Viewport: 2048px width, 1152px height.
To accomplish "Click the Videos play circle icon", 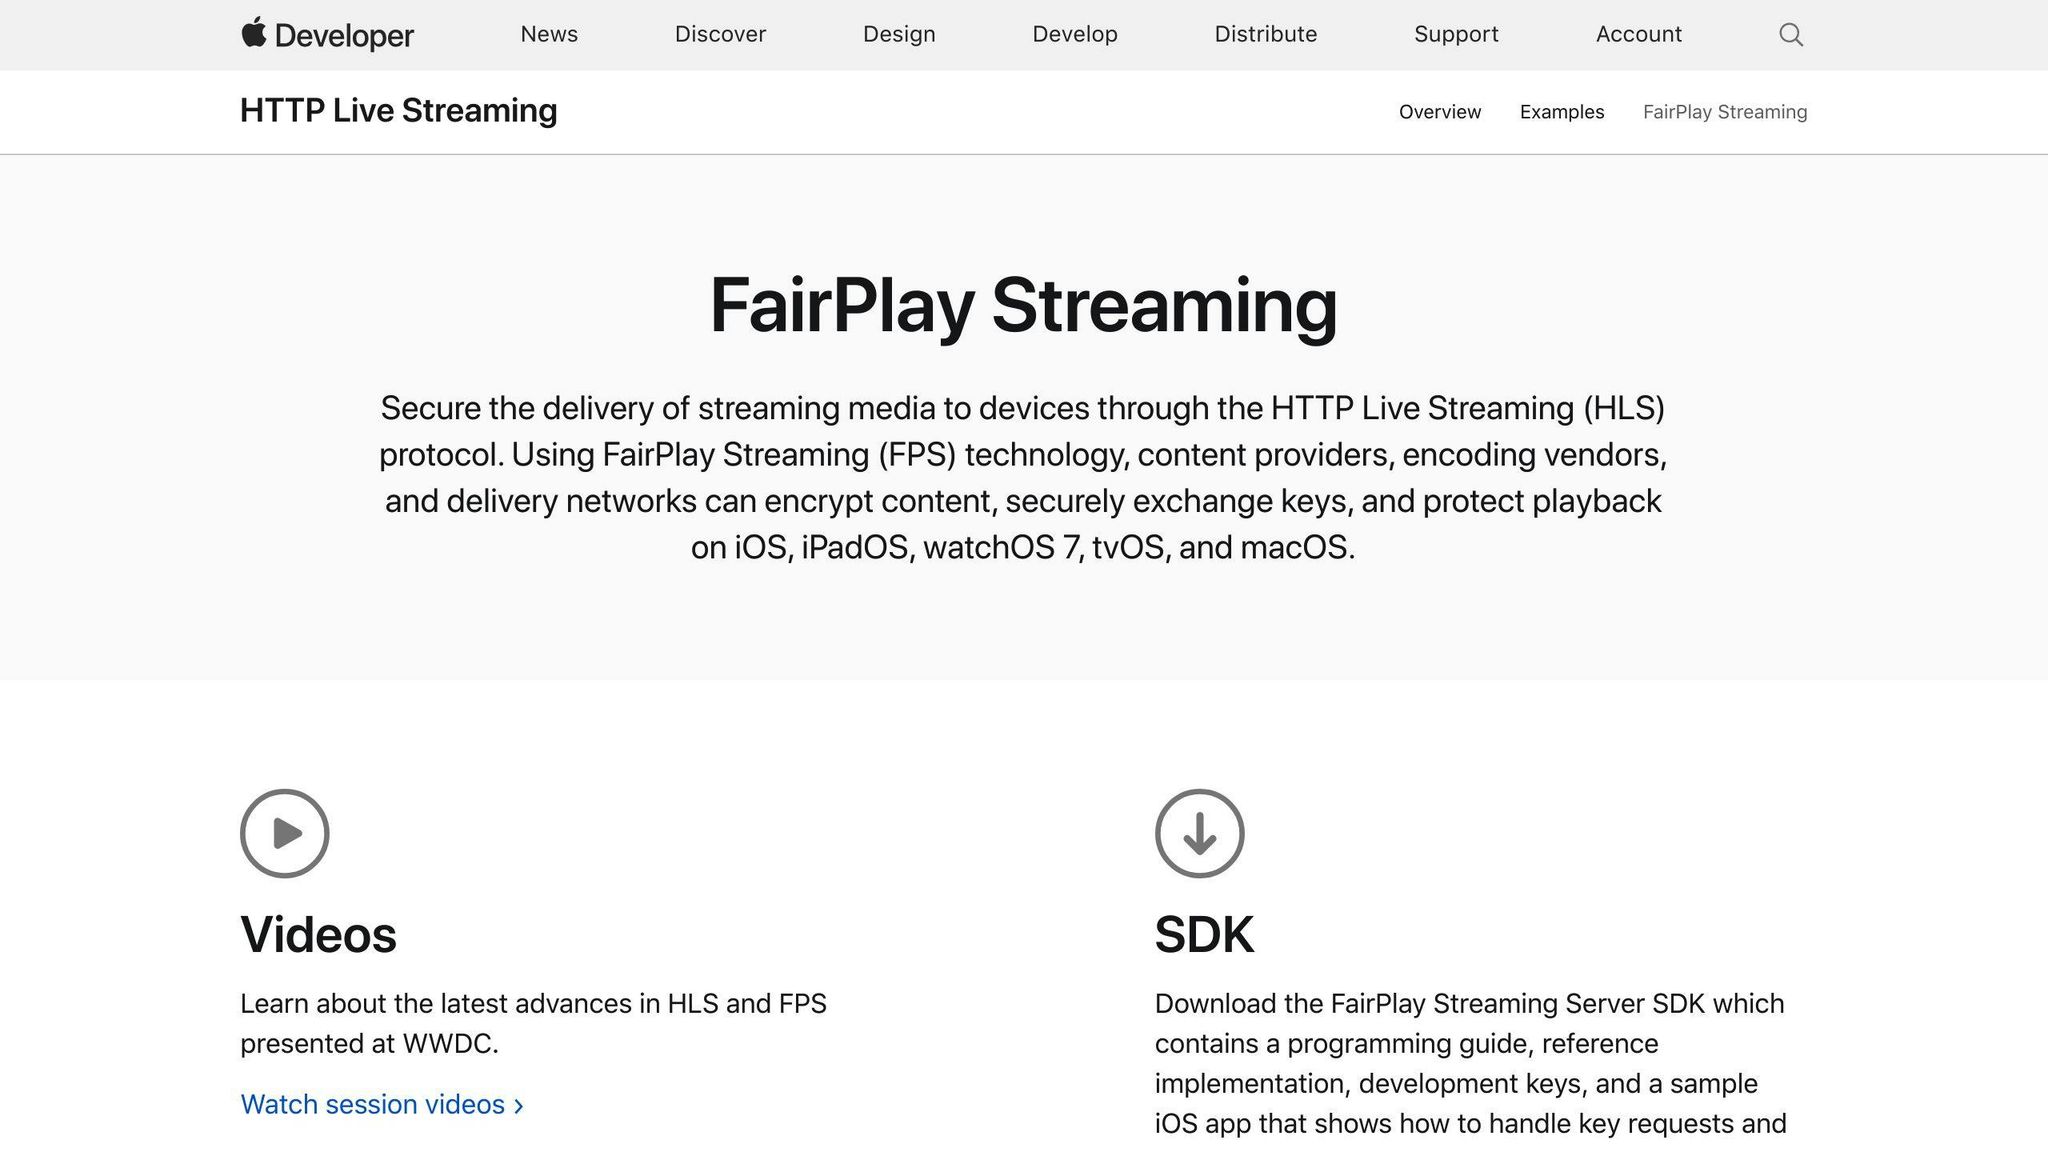I will [285, 833].
